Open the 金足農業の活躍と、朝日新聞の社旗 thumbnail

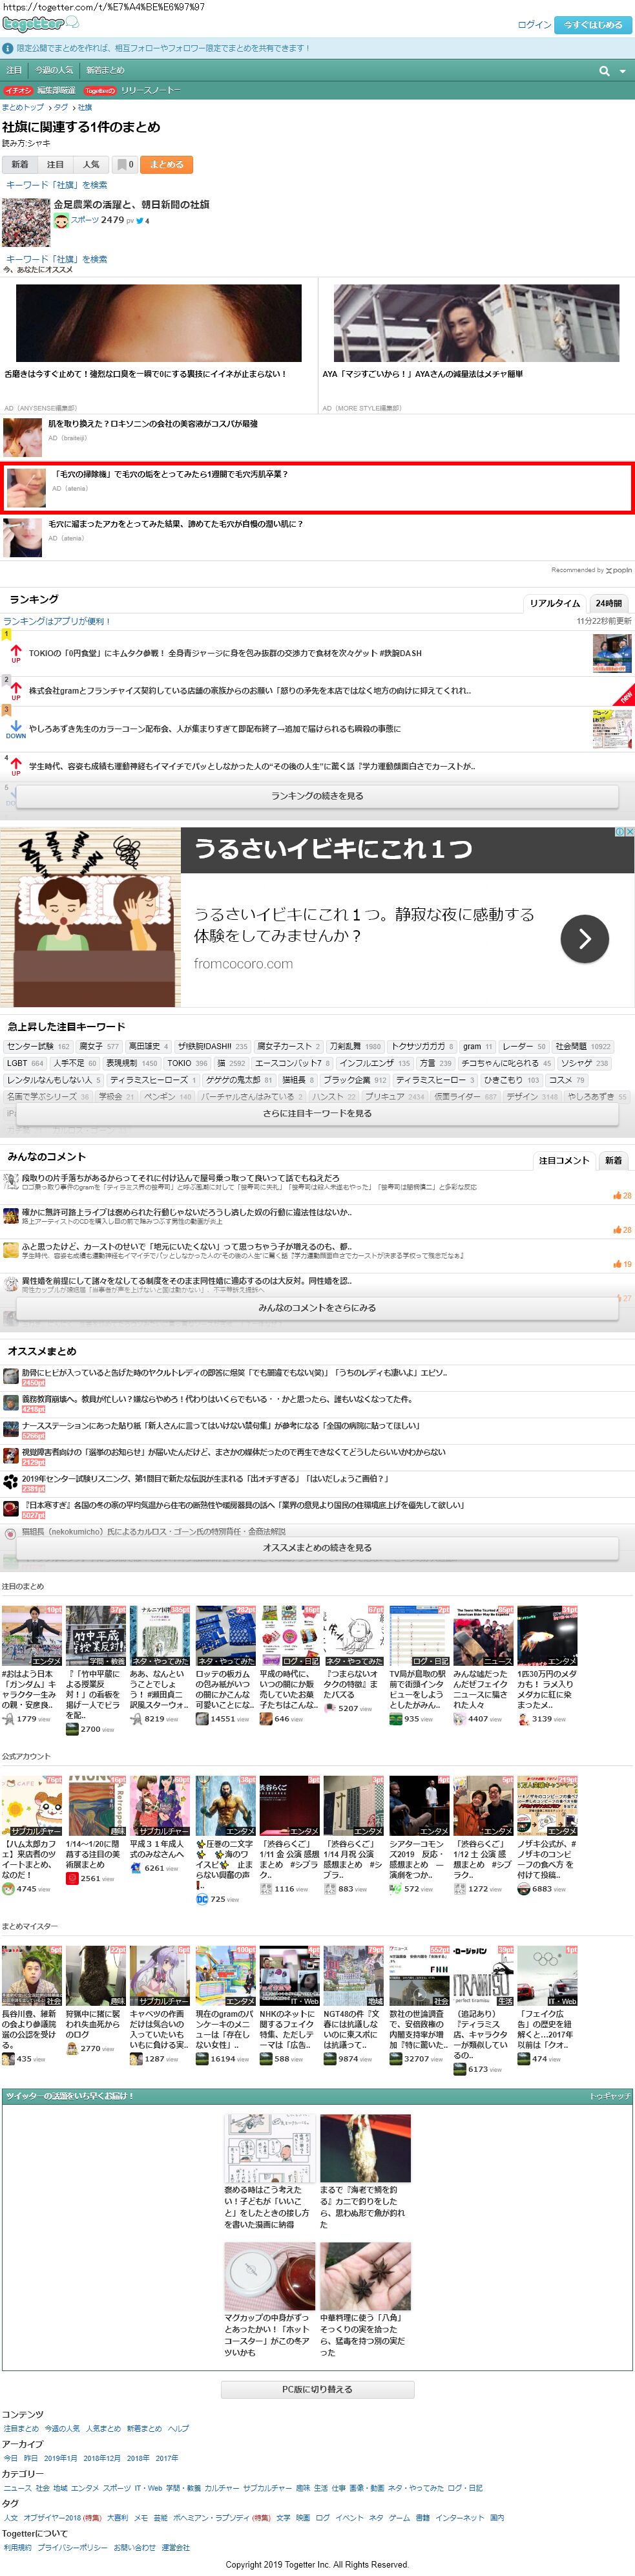(26, 222)
